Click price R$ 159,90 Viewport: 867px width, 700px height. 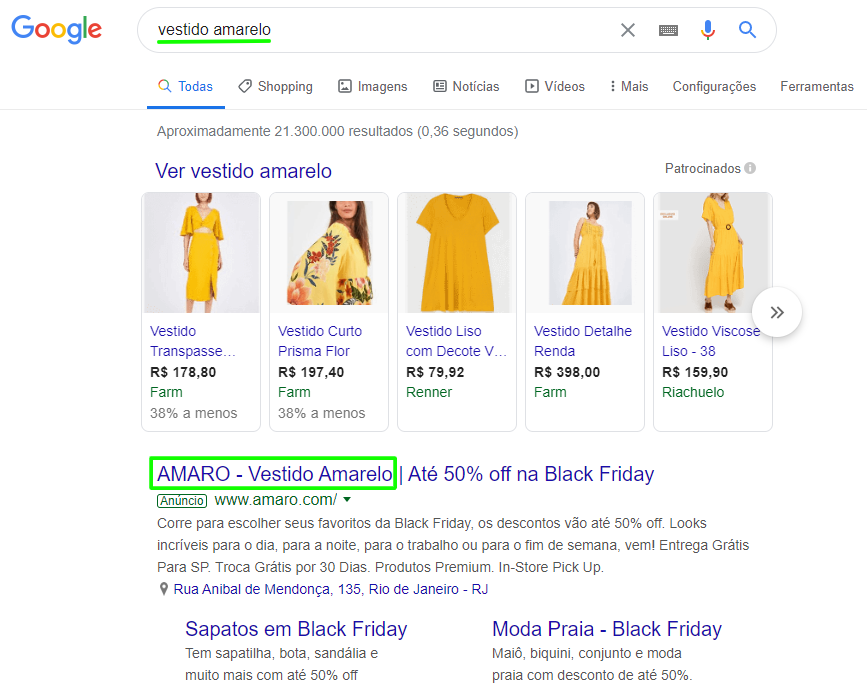(x=695, y=372)
